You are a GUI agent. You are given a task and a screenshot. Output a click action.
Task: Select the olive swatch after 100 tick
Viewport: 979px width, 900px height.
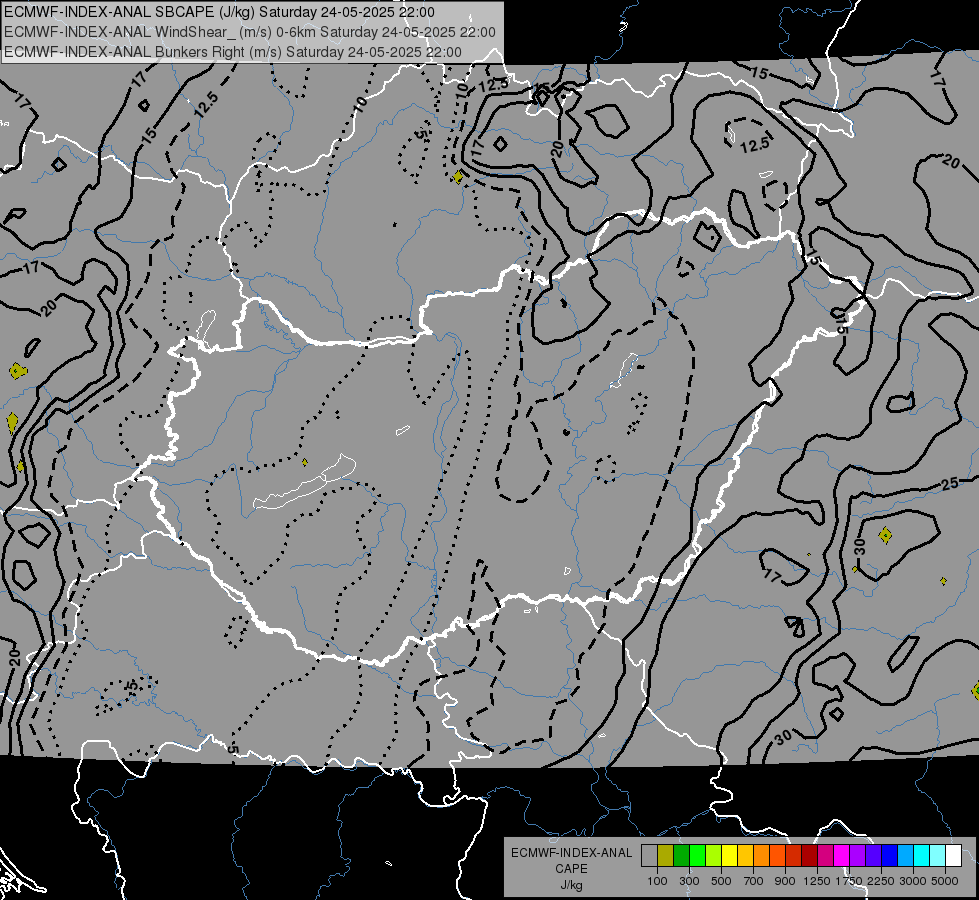(x=666, y=855)
